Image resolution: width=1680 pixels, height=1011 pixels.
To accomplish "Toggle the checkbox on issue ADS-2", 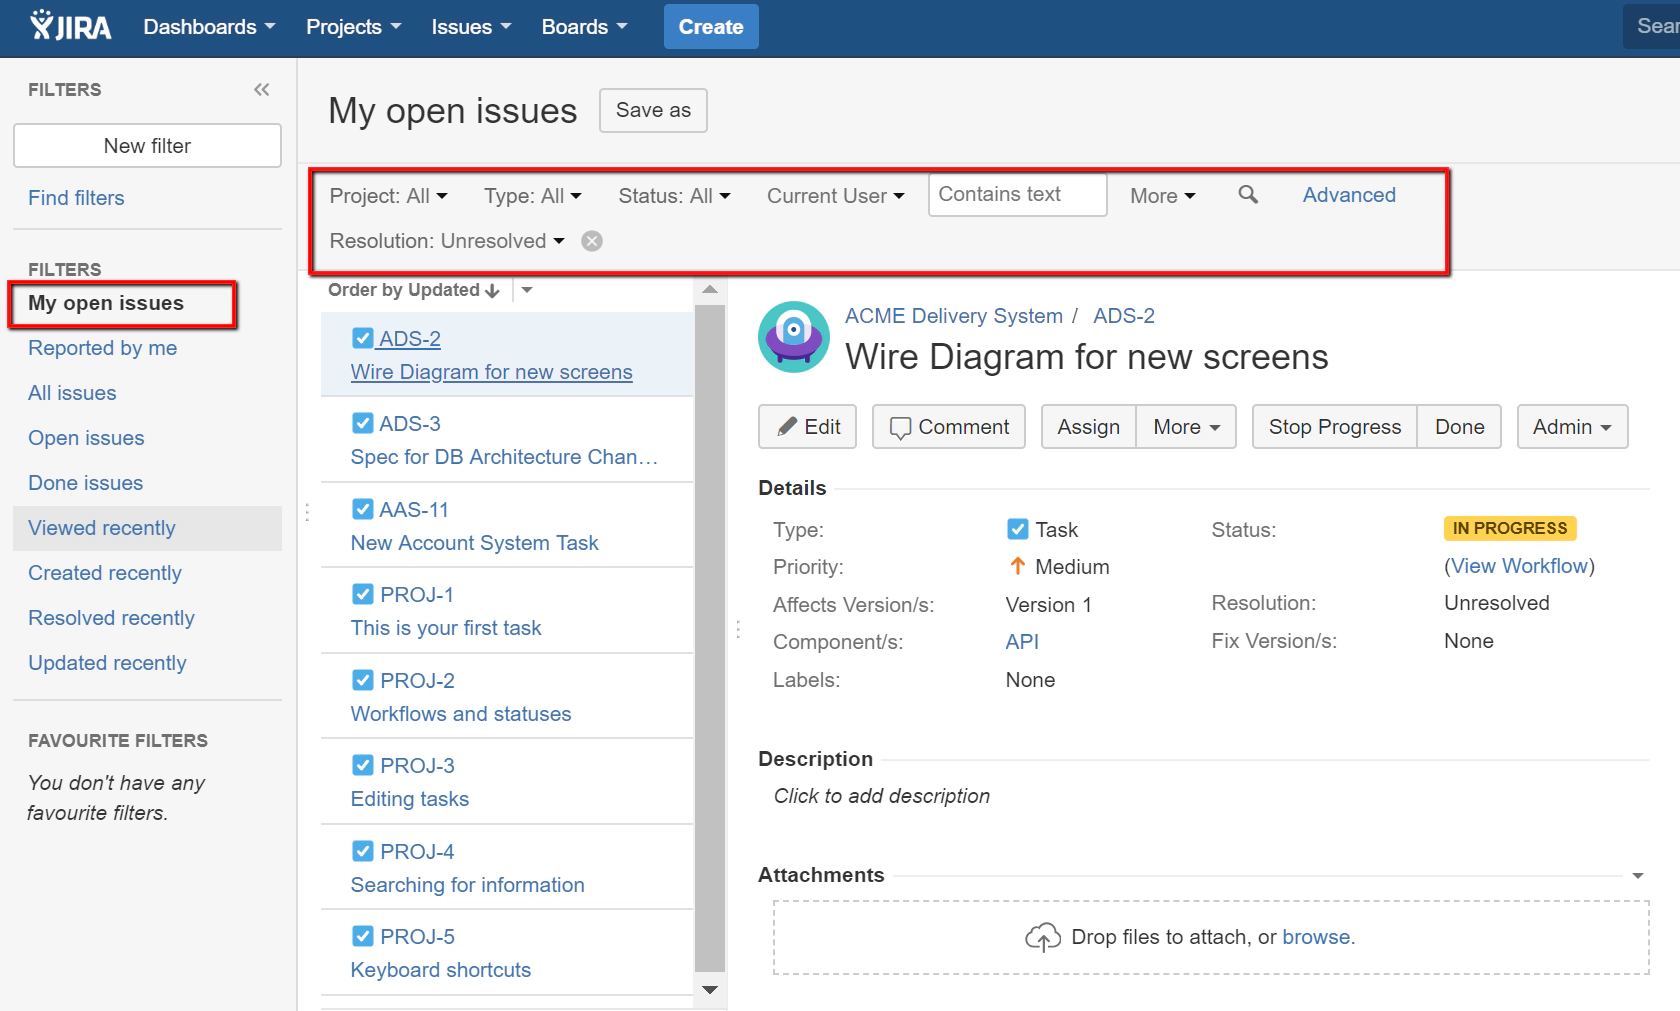I will point(362,337).
